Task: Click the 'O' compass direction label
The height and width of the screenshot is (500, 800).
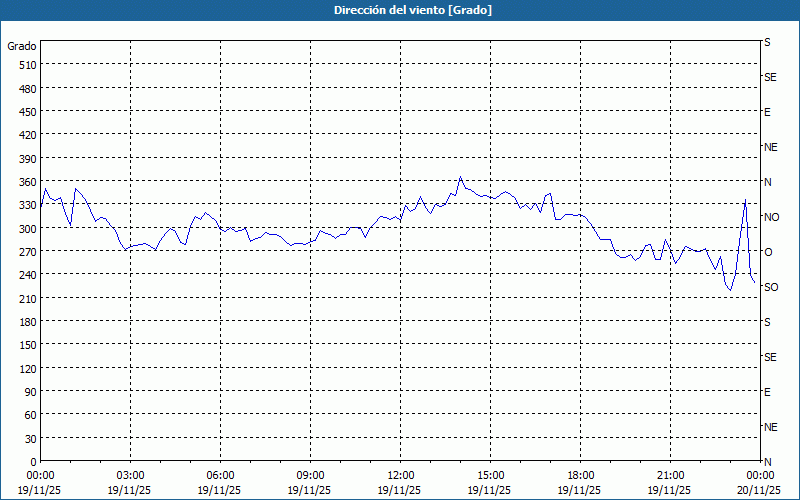Action: point(768,252)
